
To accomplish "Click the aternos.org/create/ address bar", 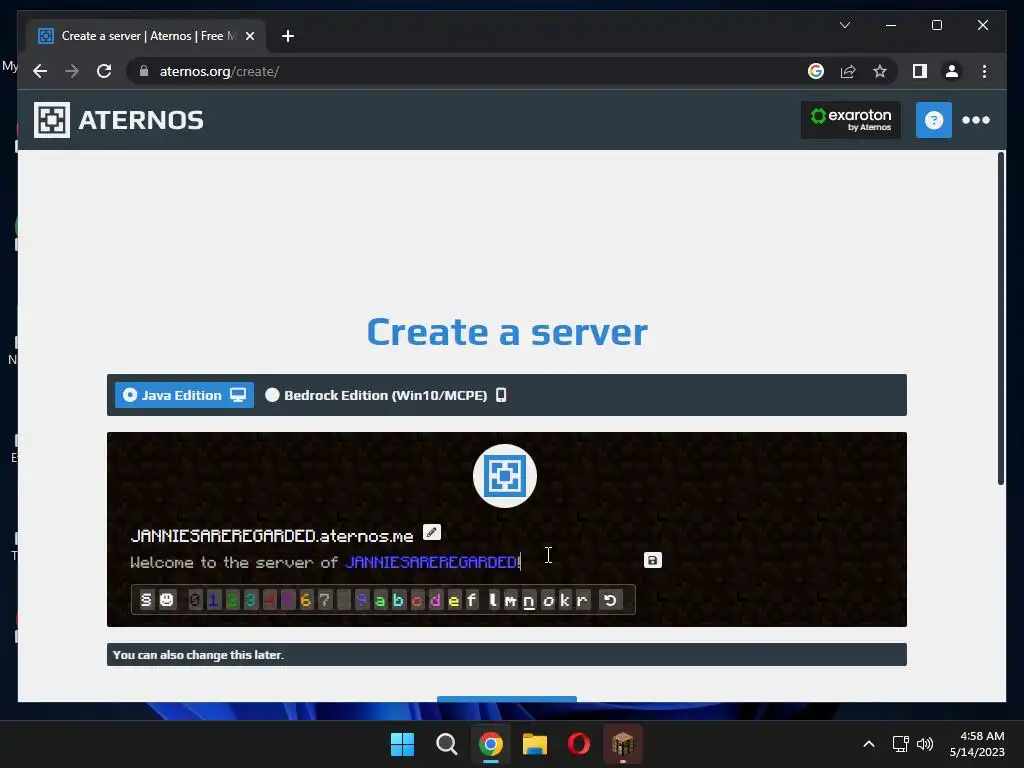I will coord(470,71).
